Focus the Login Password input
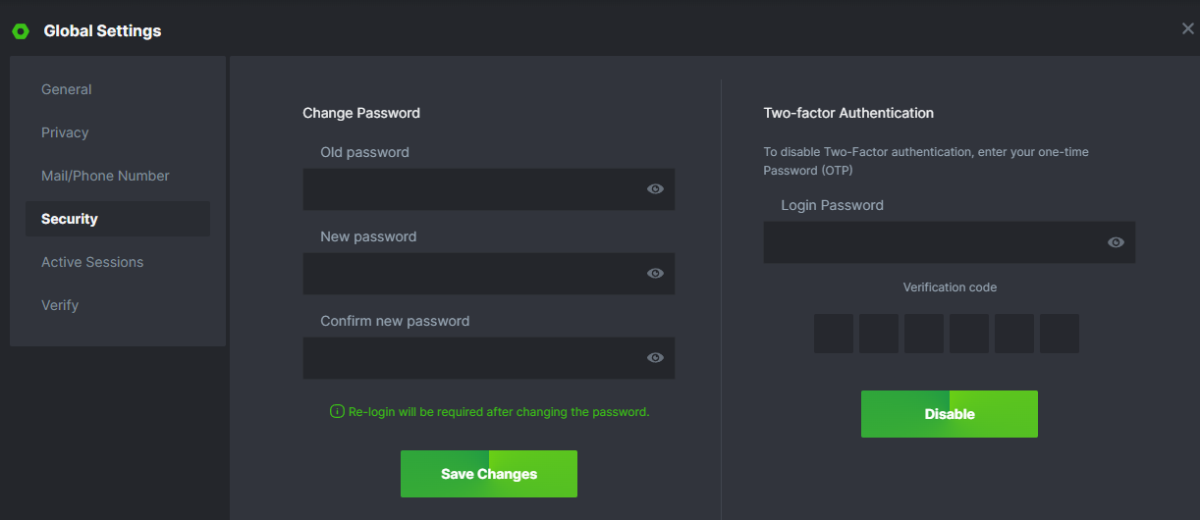Image resolution: width=1200 pixels, height=520 pixels. [930, 242]
